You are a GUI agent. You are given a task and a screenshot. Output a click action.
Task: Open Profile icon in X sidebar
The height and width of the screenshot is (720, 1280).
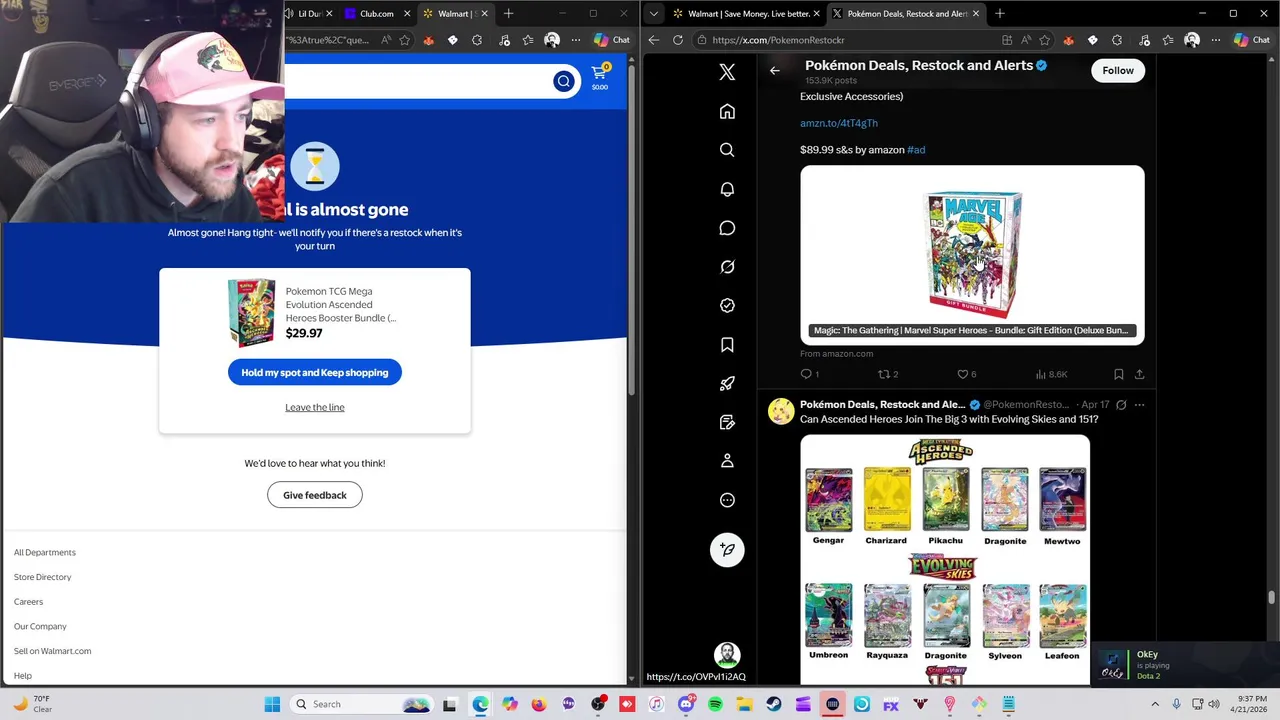coord(727,461)
